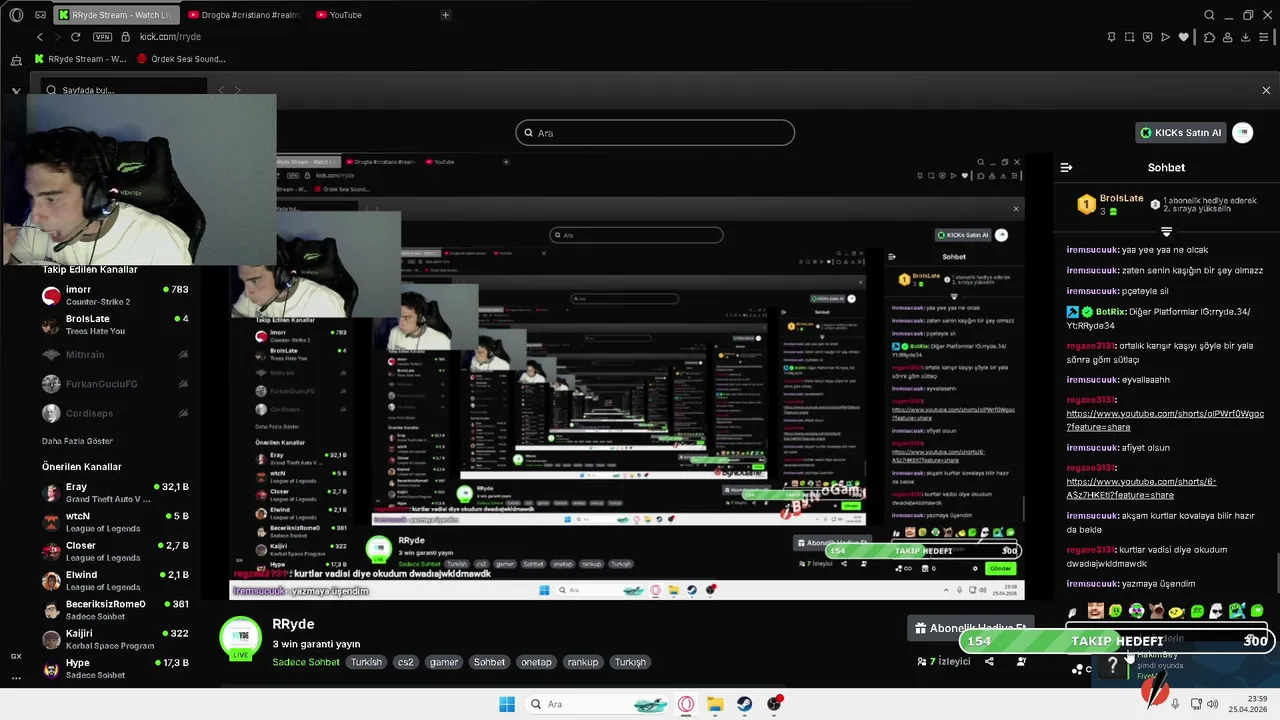Screen dimensions: 1280x720
Task: Add page to bookmarks heart
Action: pos(1184,37)
